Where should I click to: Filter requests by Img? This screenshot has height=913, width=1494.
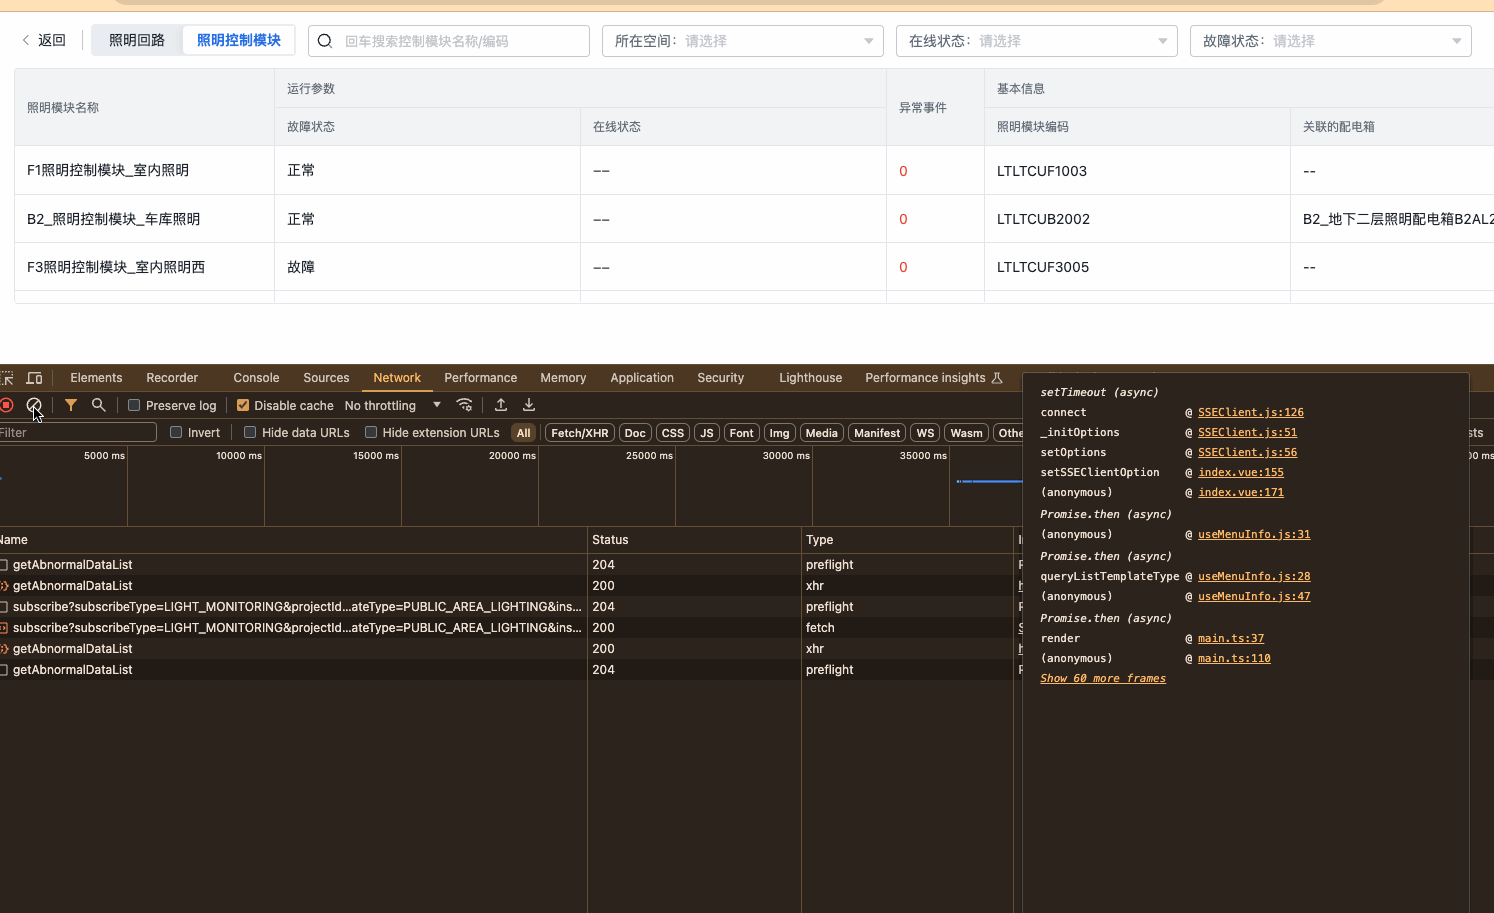tap(780, 433)
